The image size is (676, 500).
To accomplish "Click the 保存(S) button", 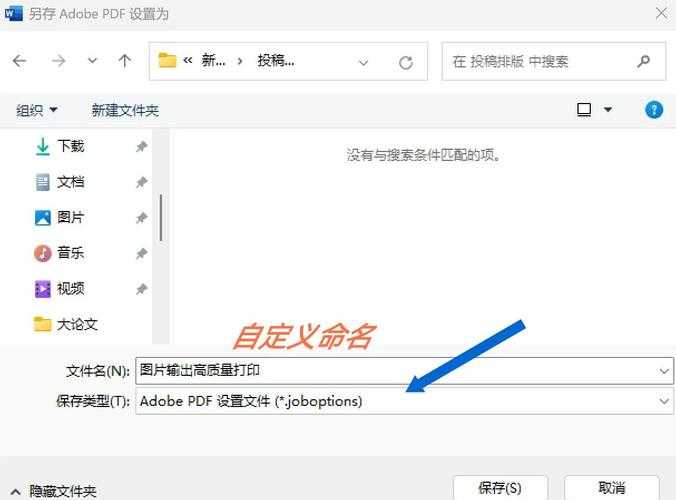I will click(x=500, y=487).
